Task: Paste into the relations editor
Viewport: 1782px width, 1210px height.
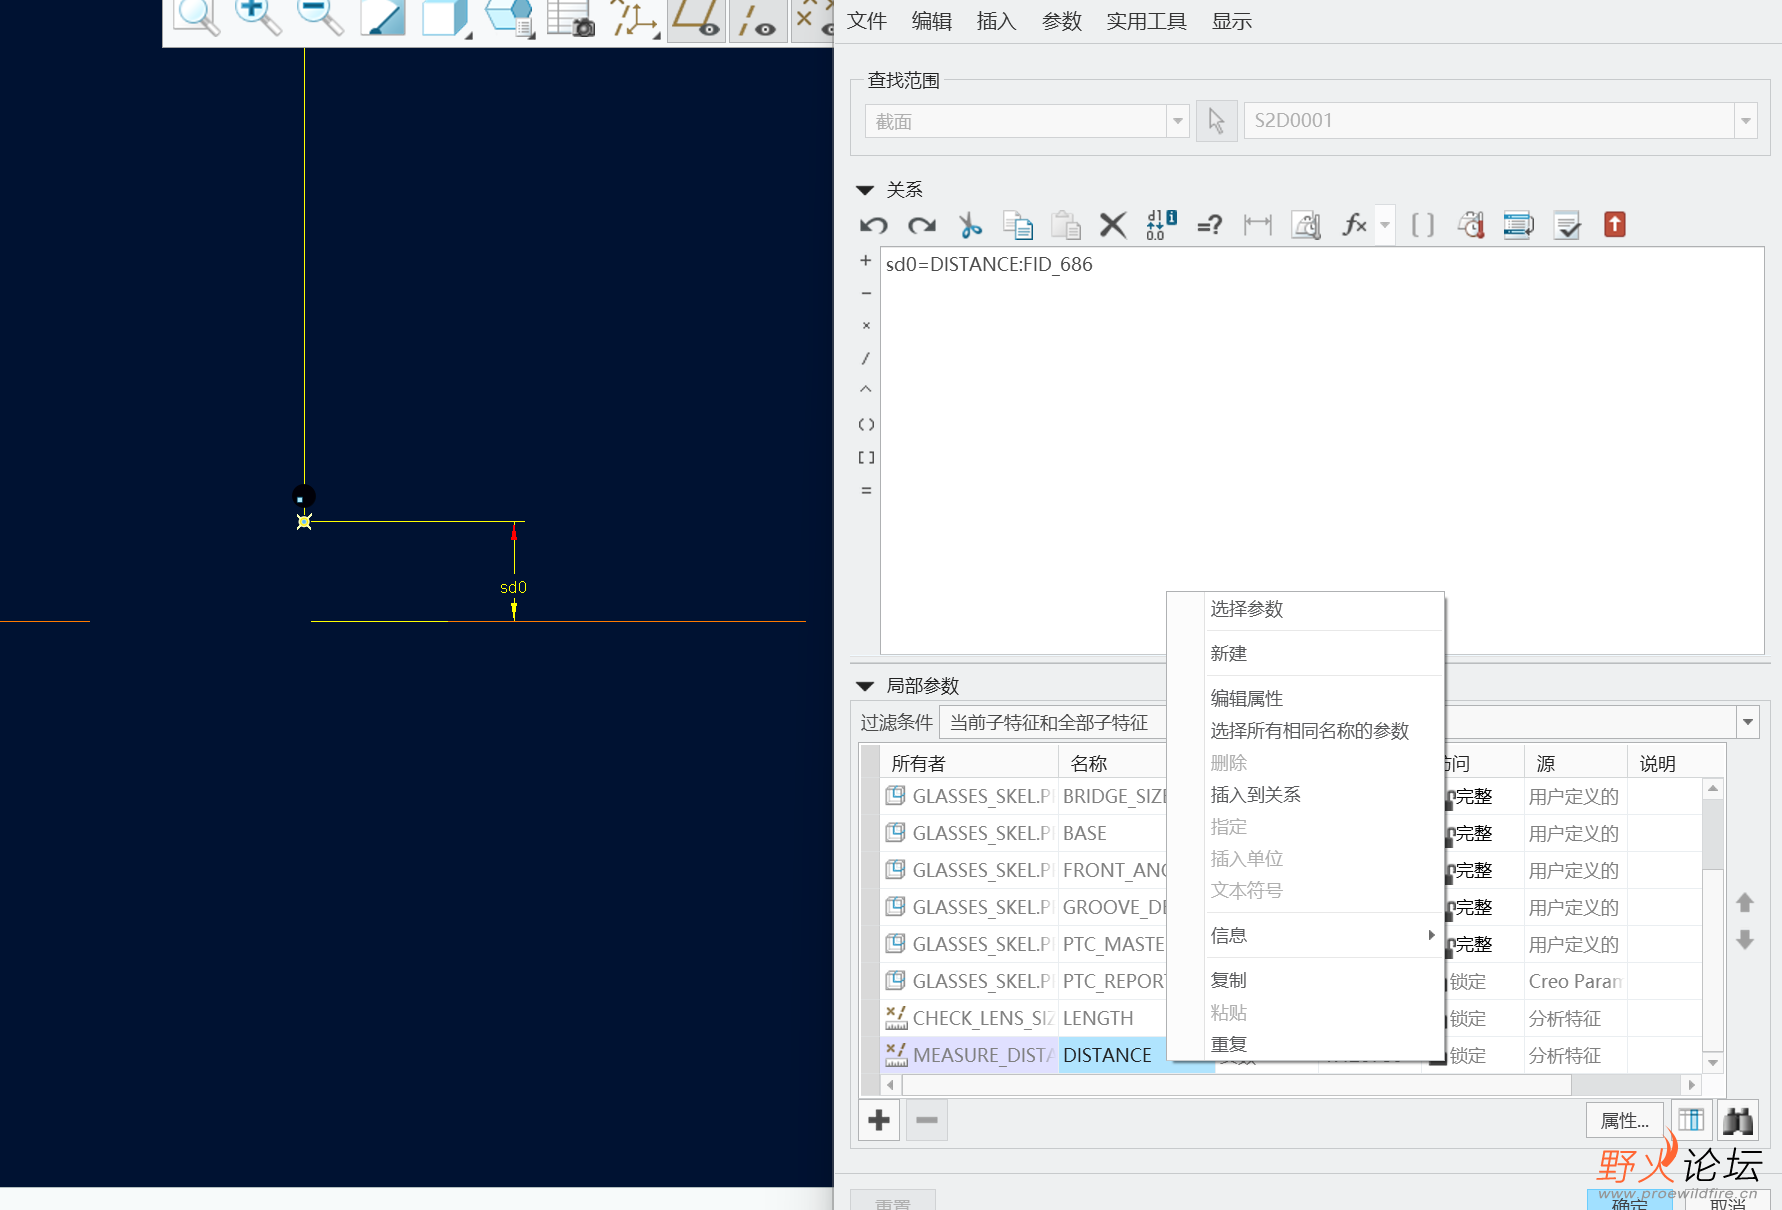Action: point(1066,225)
